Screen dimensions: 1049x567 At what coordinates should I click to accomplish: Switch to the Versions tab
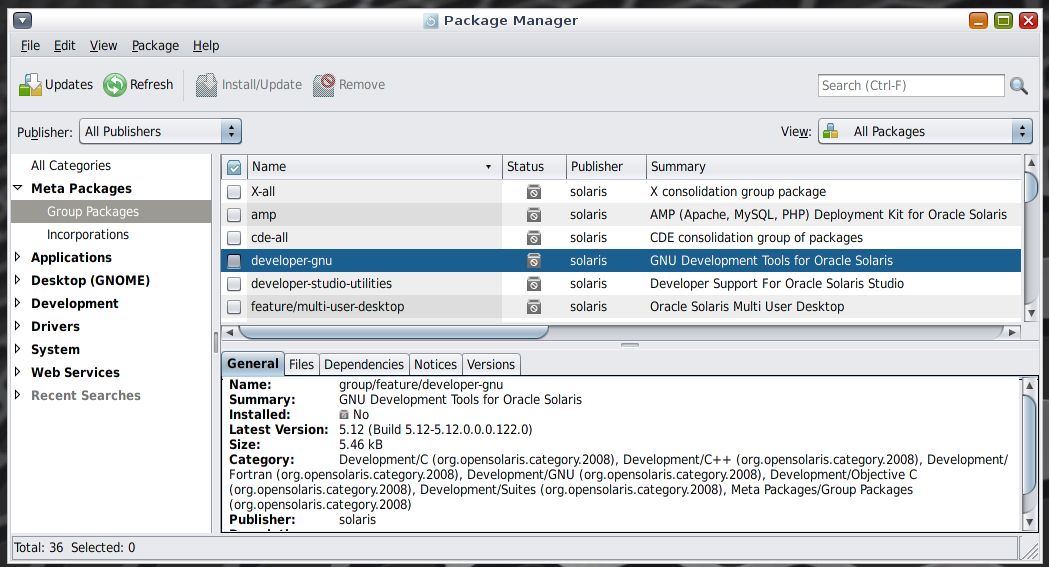point(491,364)
